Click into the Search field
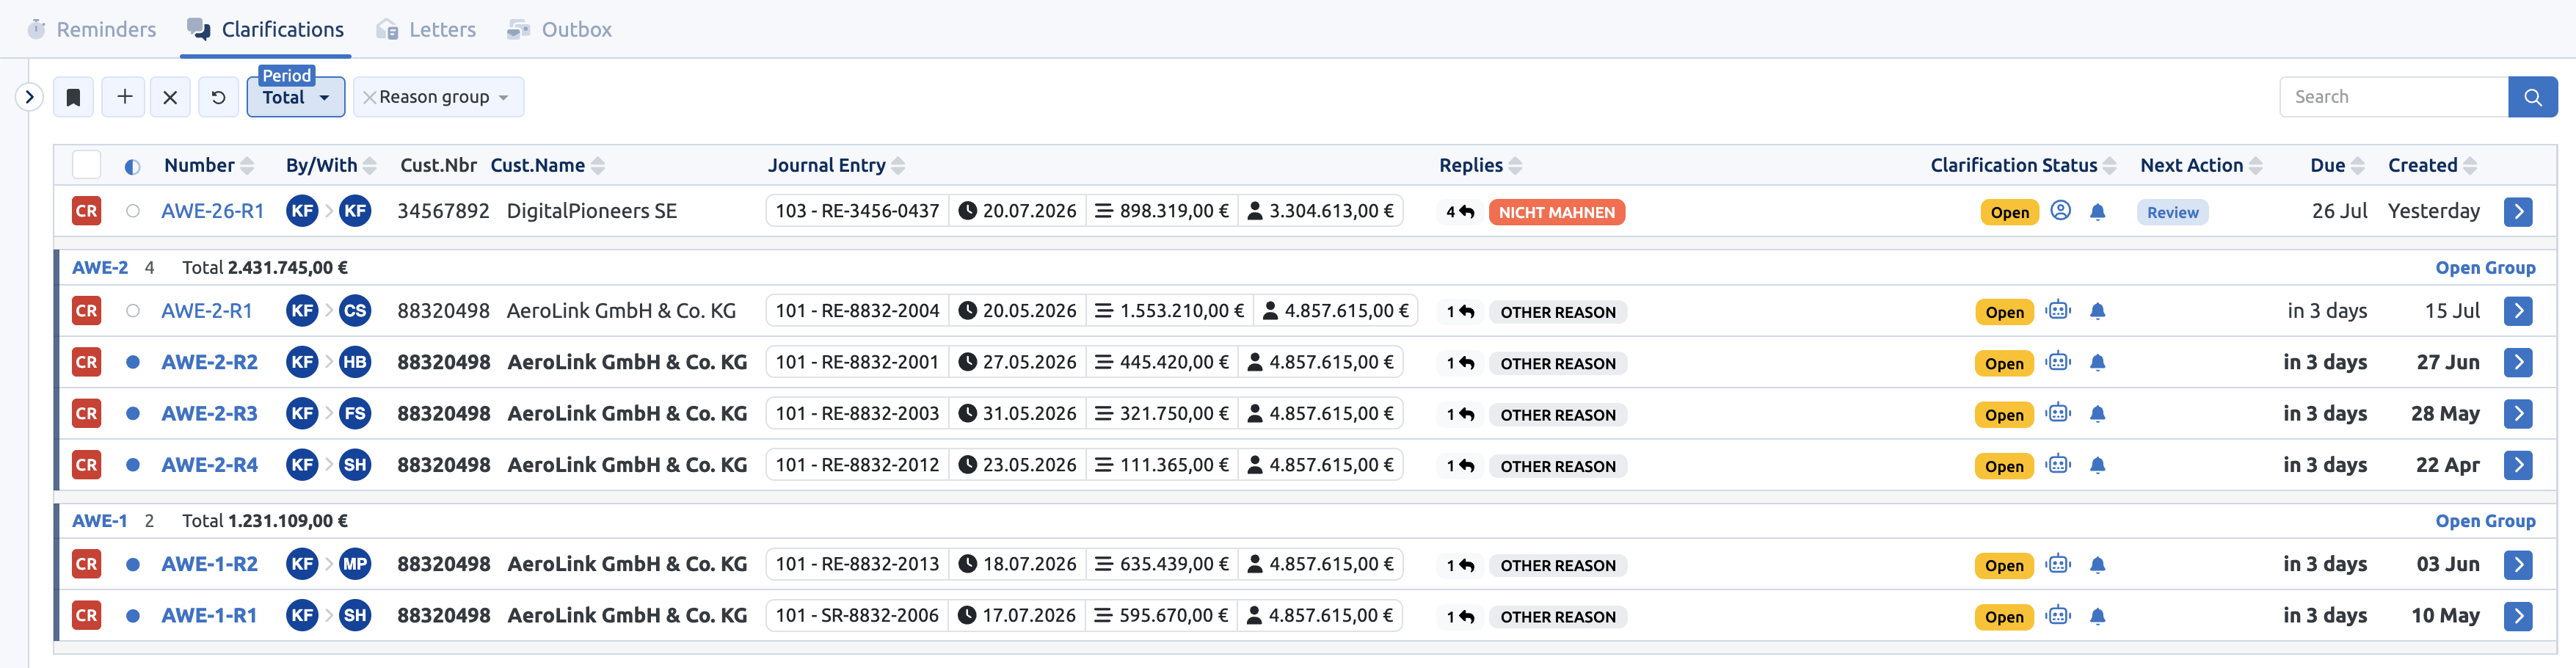The height and width of the screenshot is (668, 2576). [2394, 97]
